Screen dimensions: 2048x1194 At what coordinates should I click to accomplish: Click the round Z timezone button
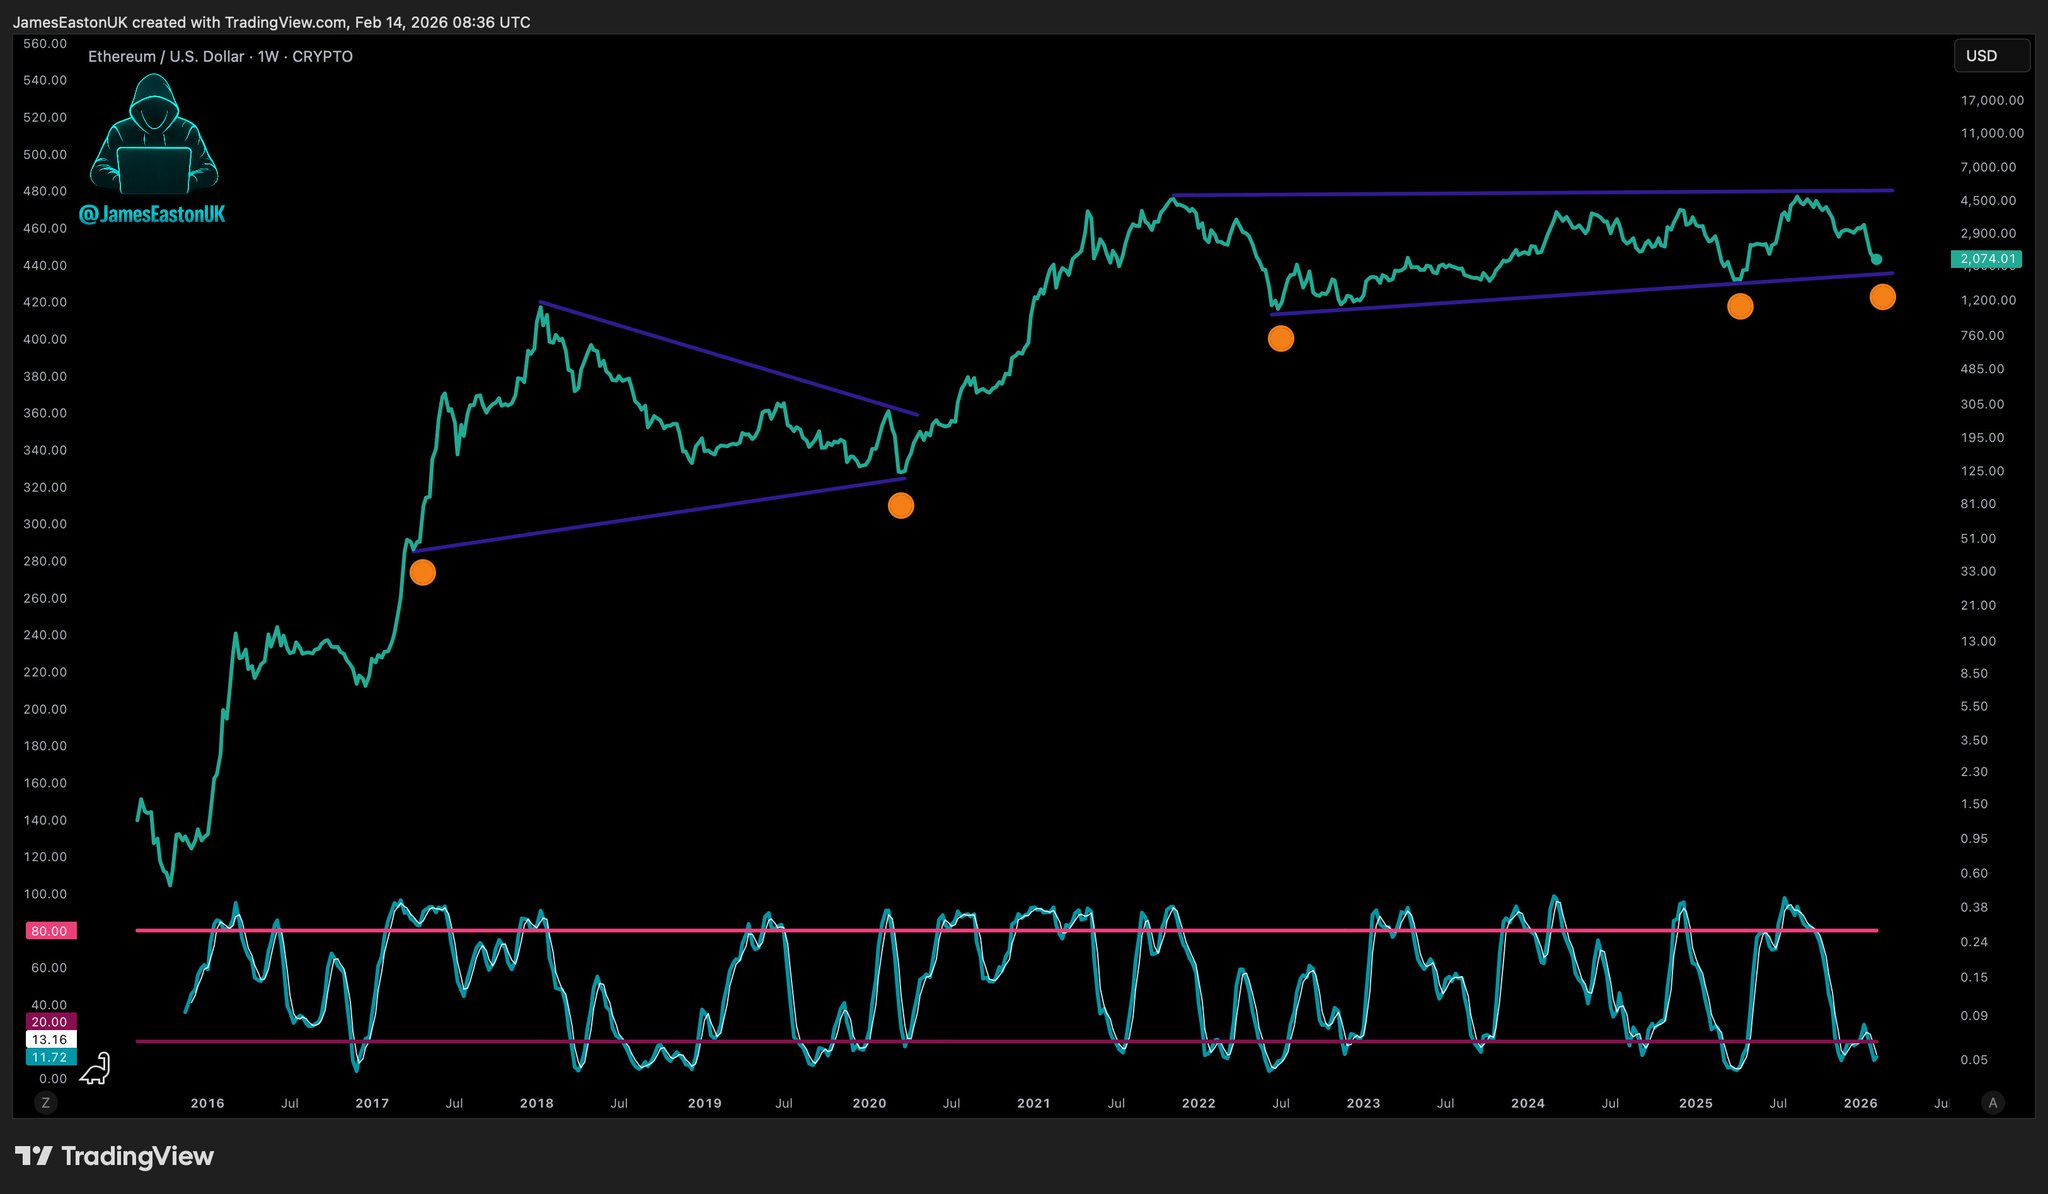point(45,1103)
